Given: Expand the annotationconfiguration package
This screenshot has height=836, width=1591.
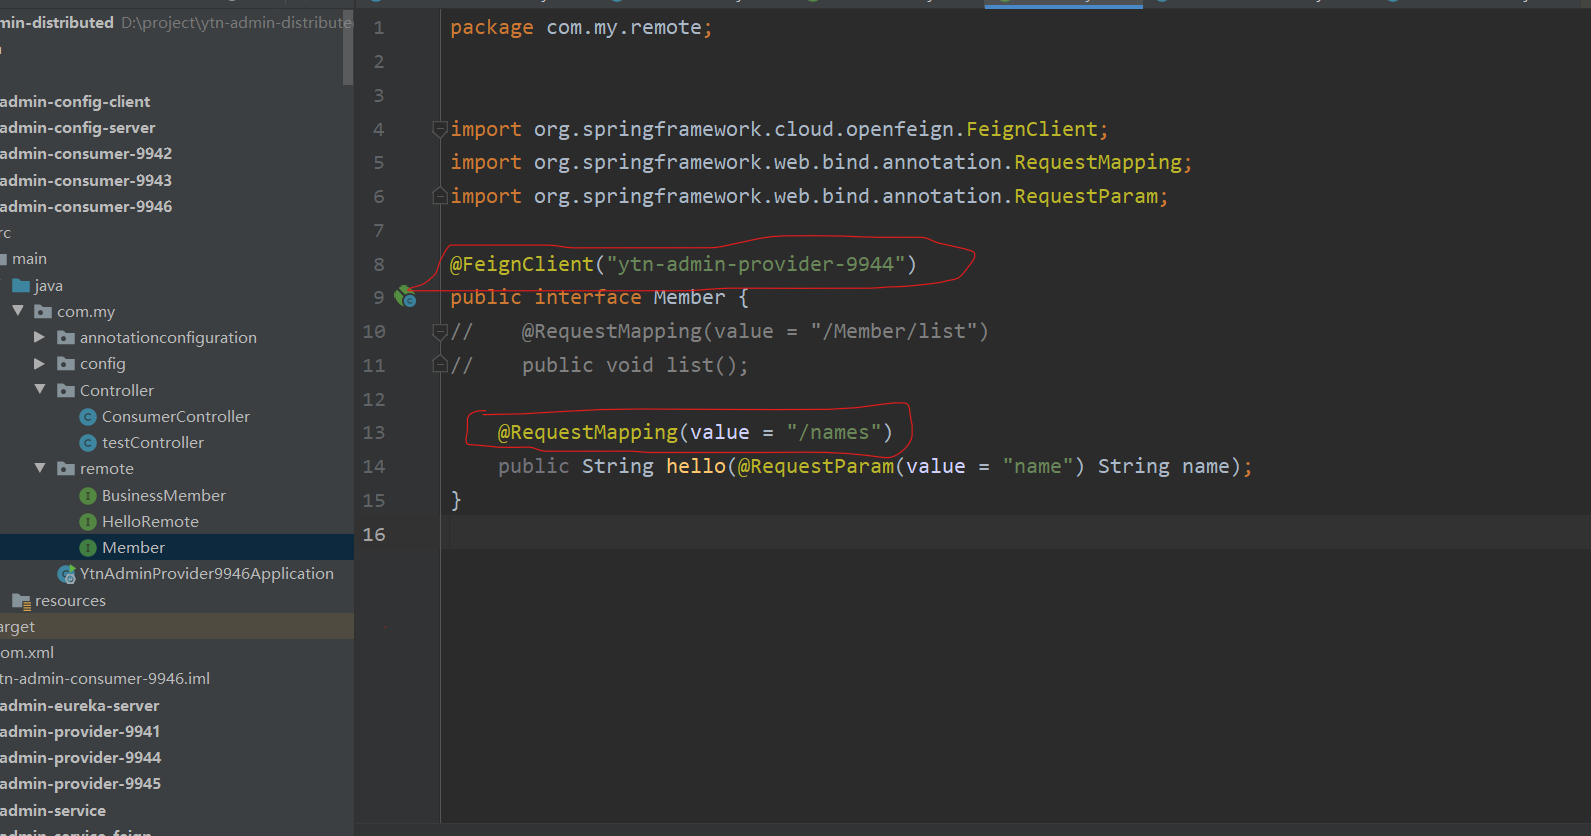Looking at the screenshot, I should coord(40,337).
